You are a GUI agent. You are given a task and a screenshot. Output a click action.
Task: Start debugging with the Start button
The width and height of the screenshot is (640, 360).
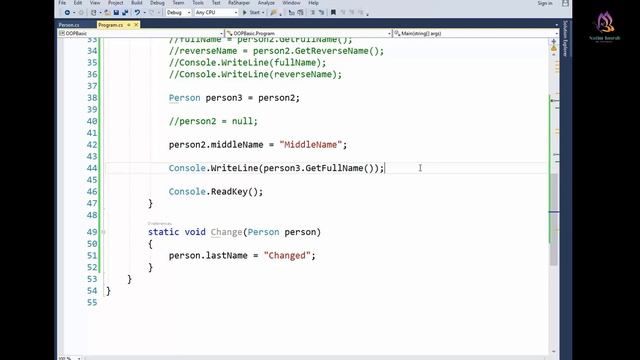(x=251, y=13)
